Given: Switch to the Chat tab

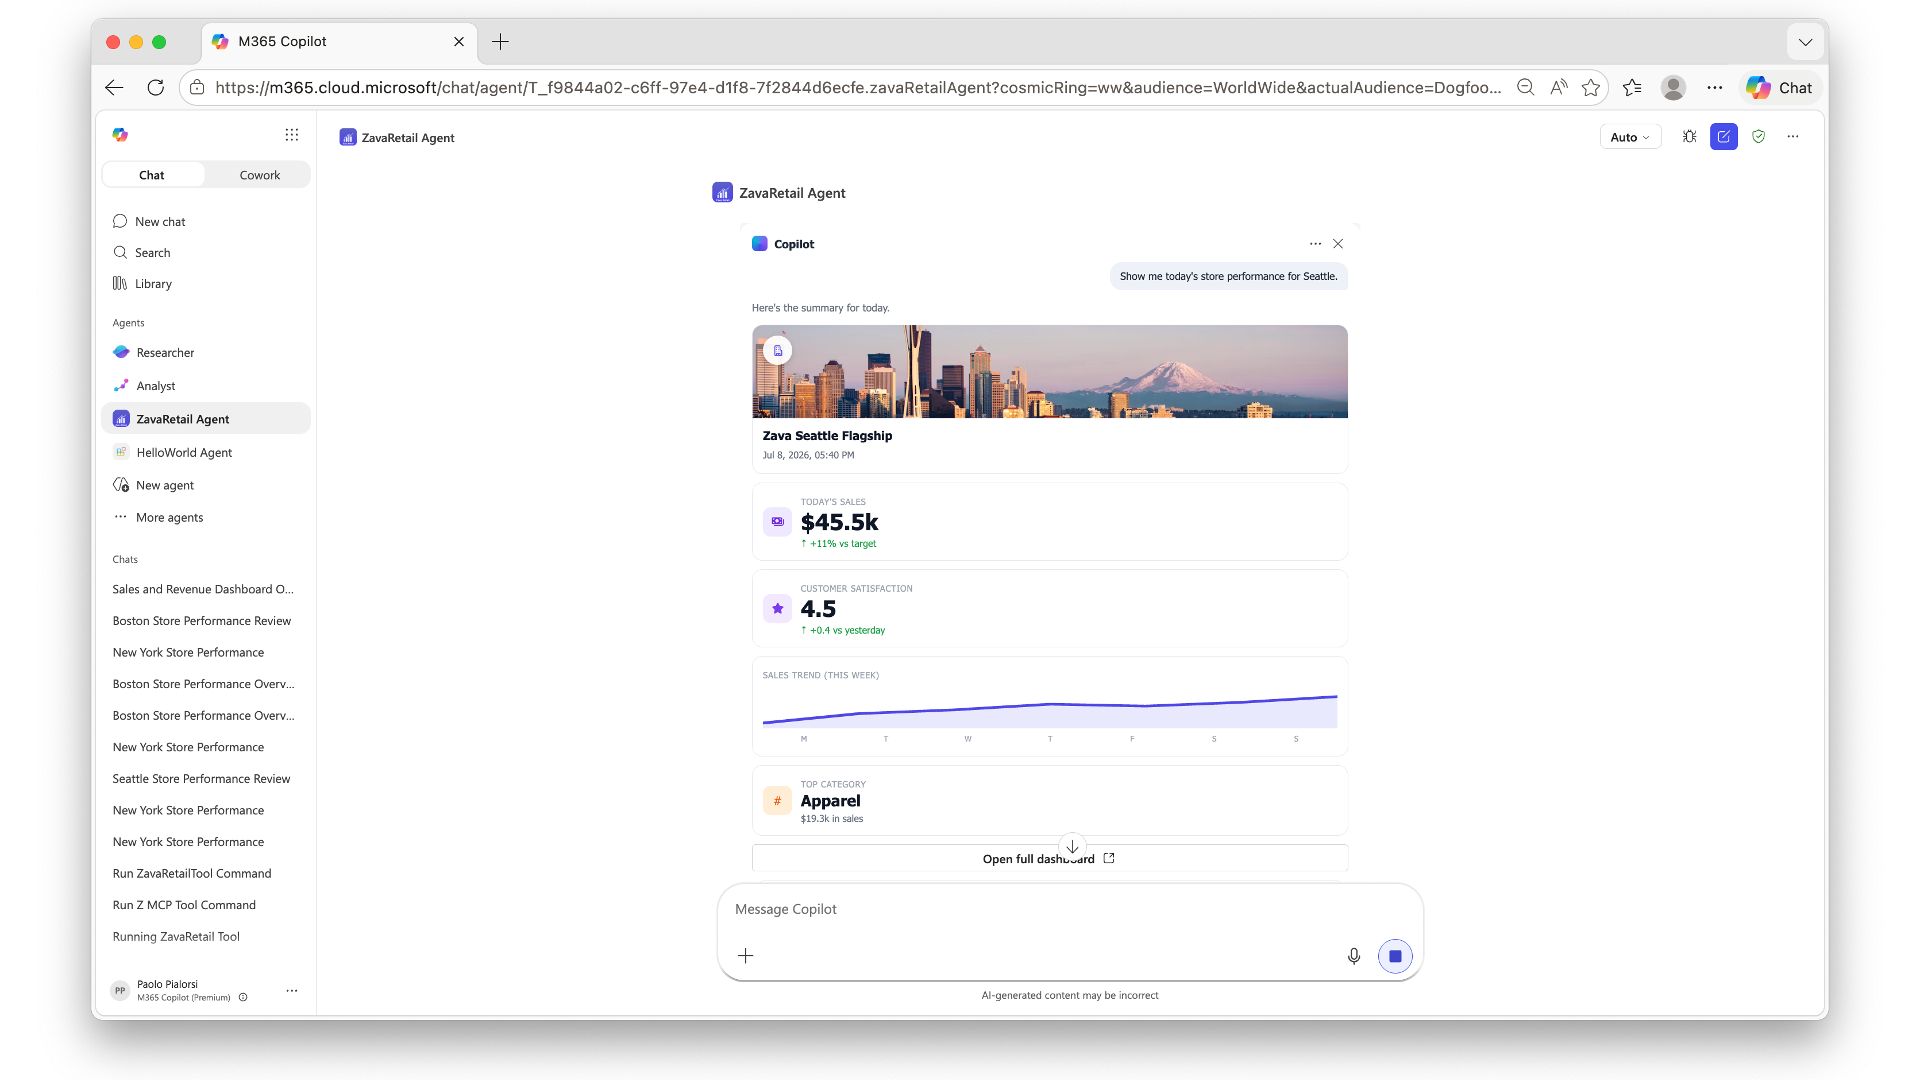Looking at the screenshot, I should click(152, 175).
